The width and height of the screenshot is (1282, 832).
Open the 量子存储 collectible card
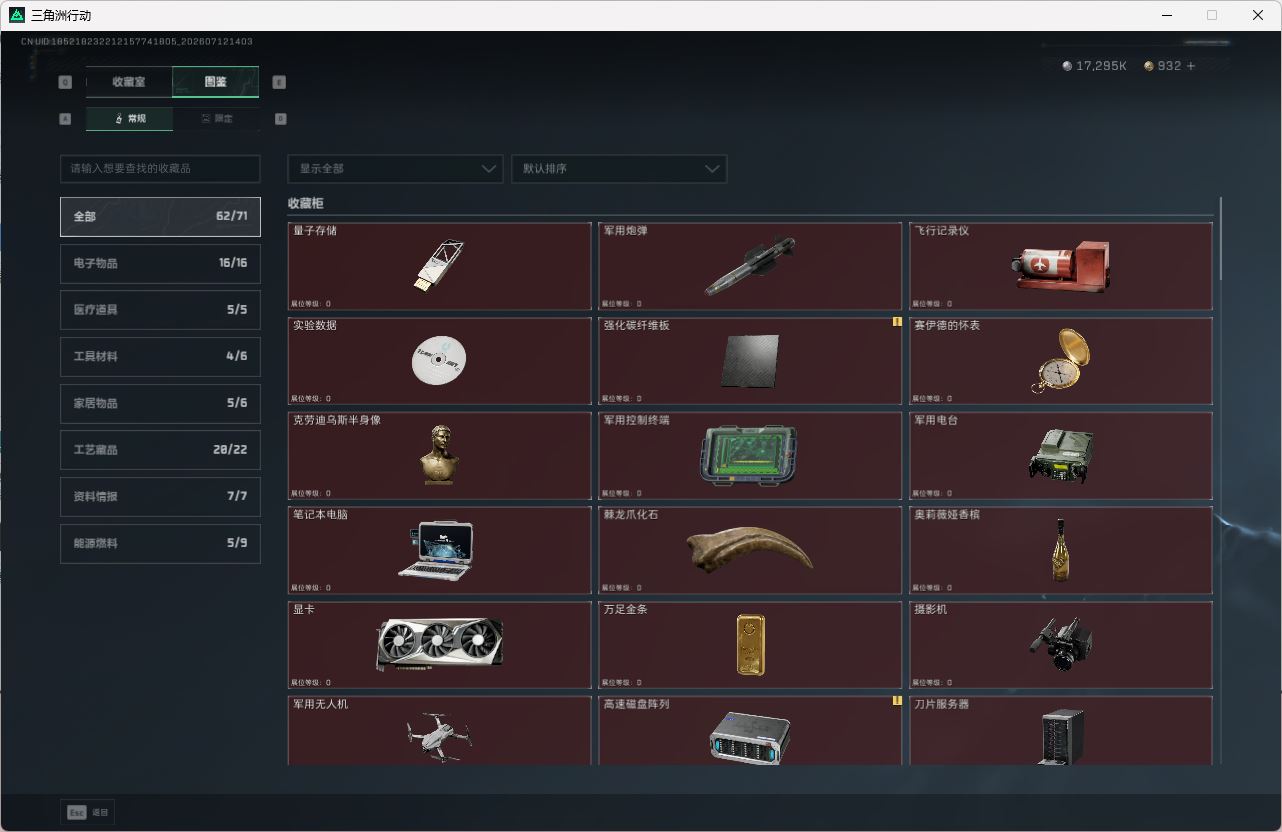(439, 266)
